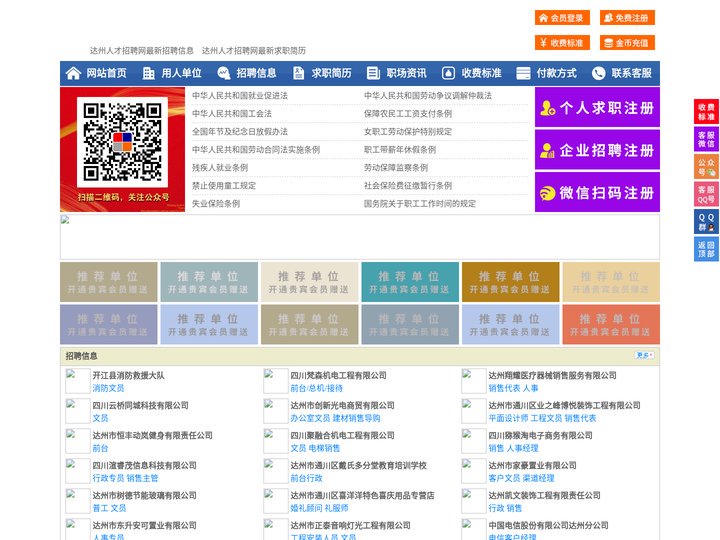
Task: Open company 达州凯文装饰工程有限责任公司
Action: 544,495
